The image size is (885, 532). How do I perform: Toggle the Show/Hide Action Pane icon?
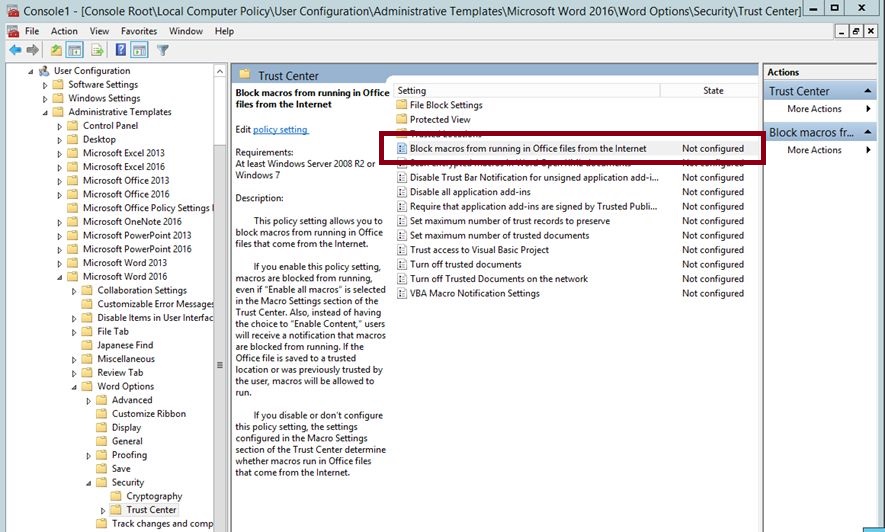[140, 50]
